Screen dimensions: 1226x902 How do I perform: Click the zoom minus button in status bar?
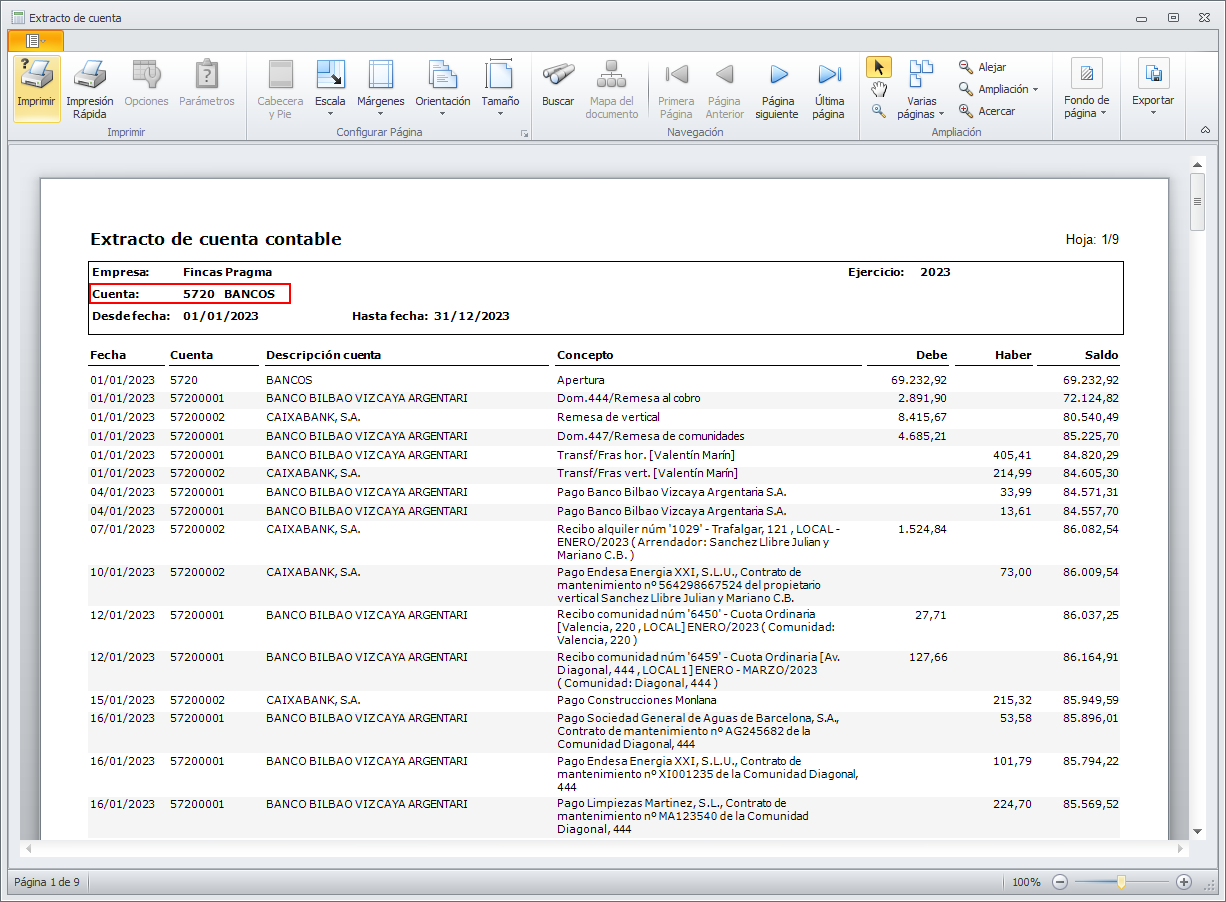pyautogui.click(x=1060, y=882)
